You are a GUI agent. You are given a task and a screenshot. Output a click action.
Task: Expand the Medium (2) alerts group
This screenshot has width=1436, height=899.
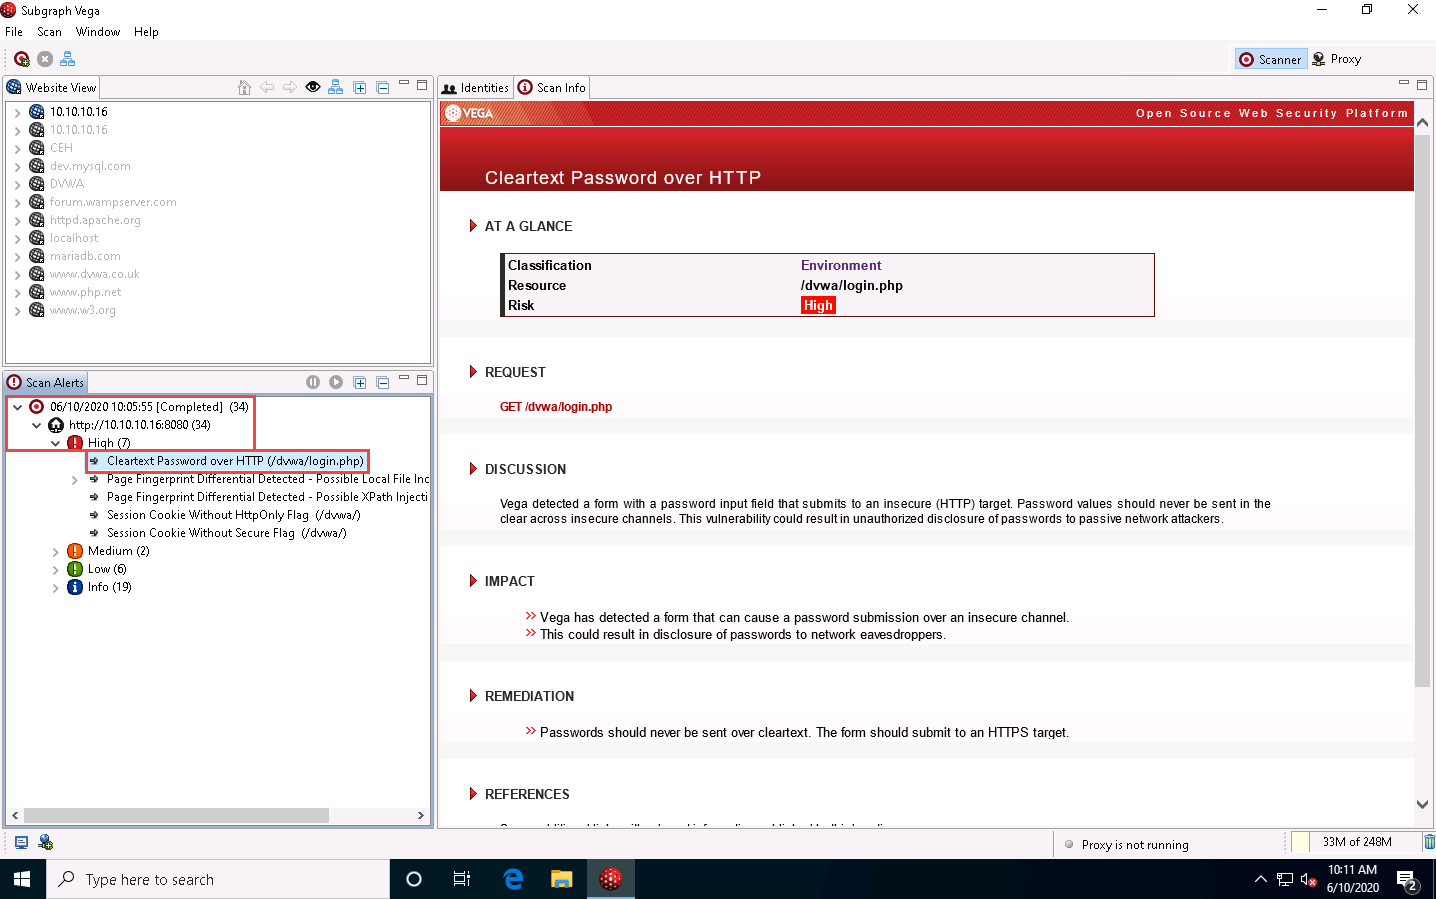tap(55, 551)
